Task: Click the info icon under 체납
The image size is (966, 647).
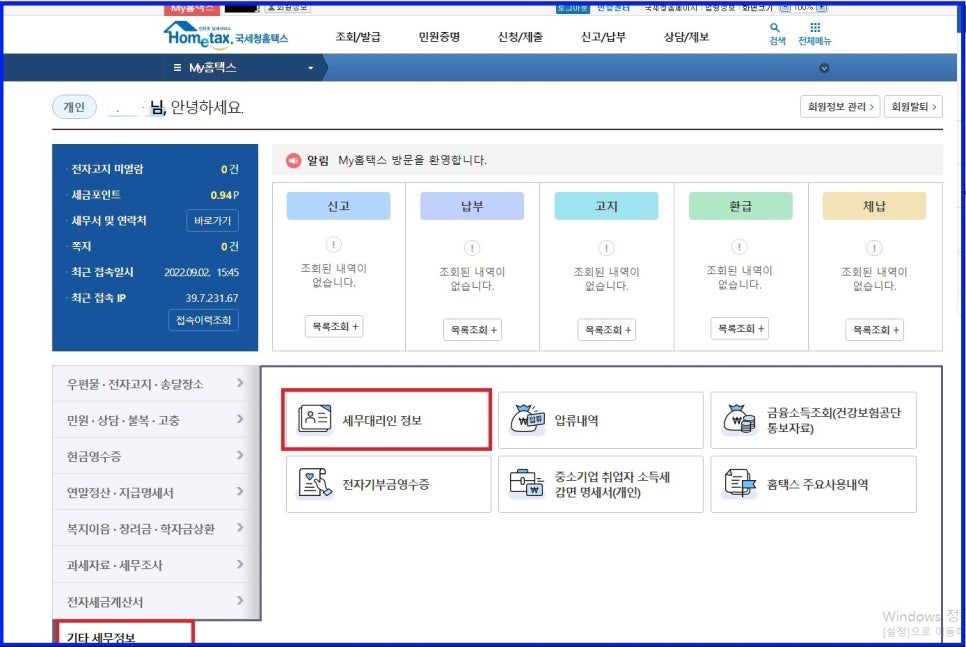Action: (x=874, y=248)
